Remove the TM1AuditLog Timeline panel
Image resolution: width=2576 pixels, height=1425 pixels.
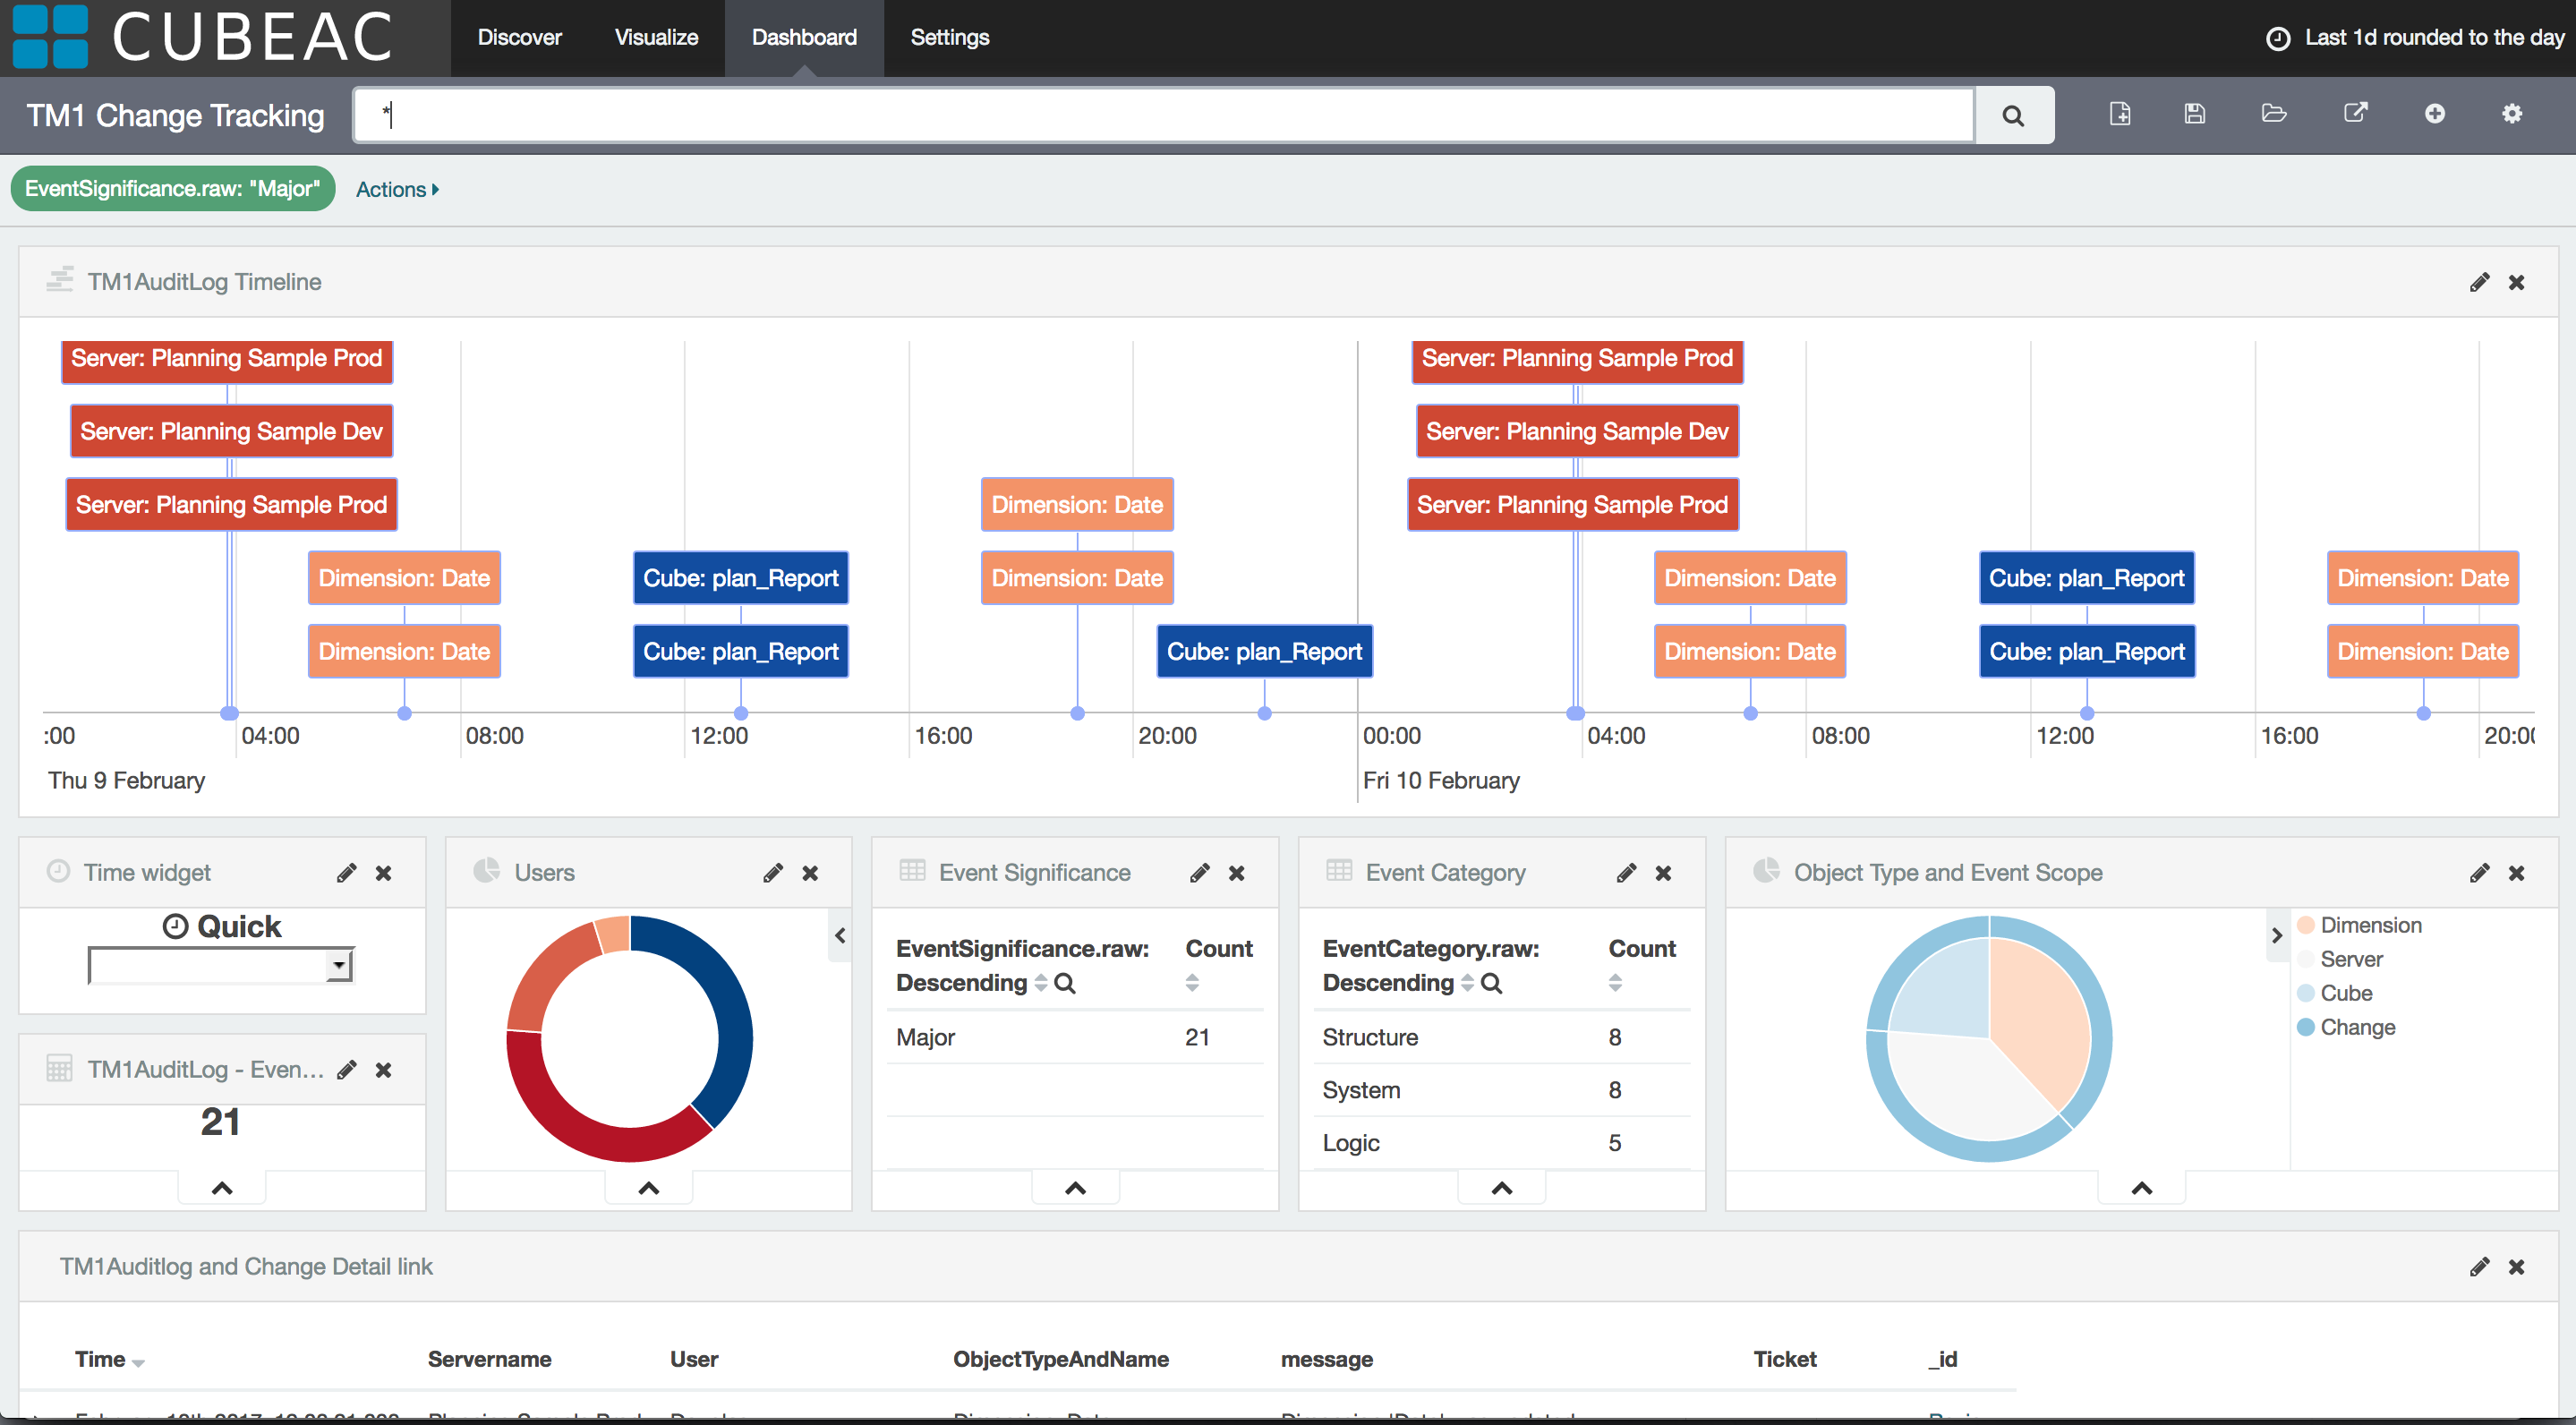point(2516,283)
